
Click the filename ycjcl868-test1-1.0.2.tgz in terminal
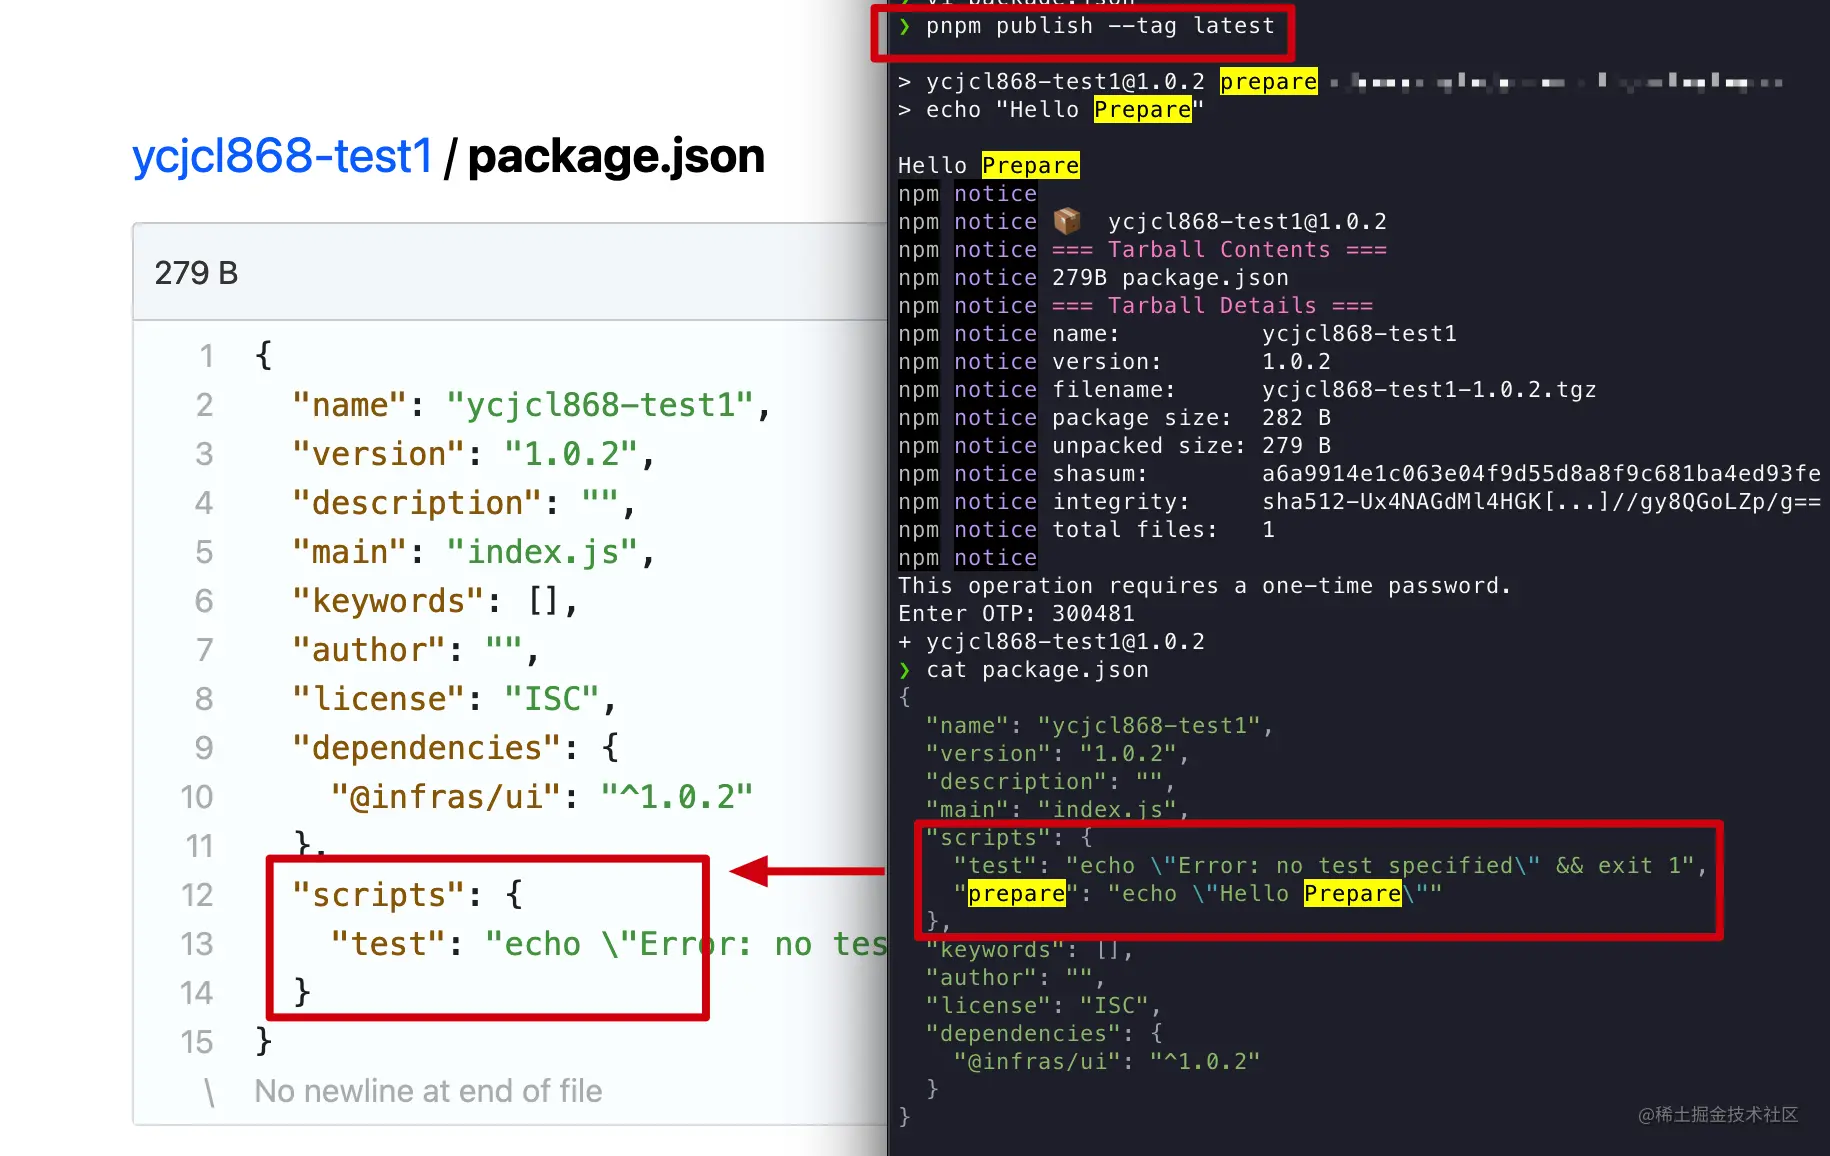point(1428,390)
